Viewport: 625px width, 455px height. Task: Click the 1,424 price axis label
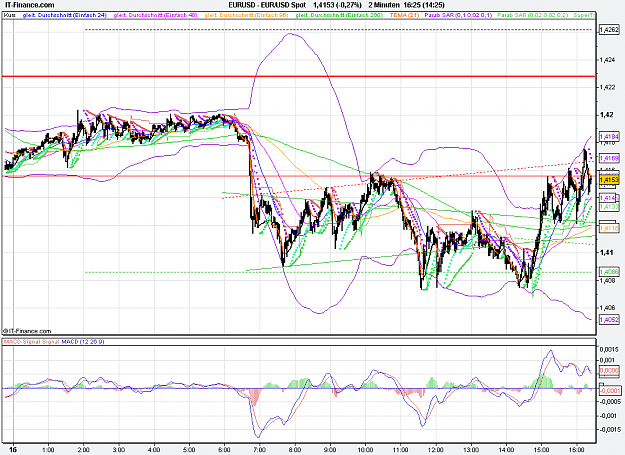point(607,60)
